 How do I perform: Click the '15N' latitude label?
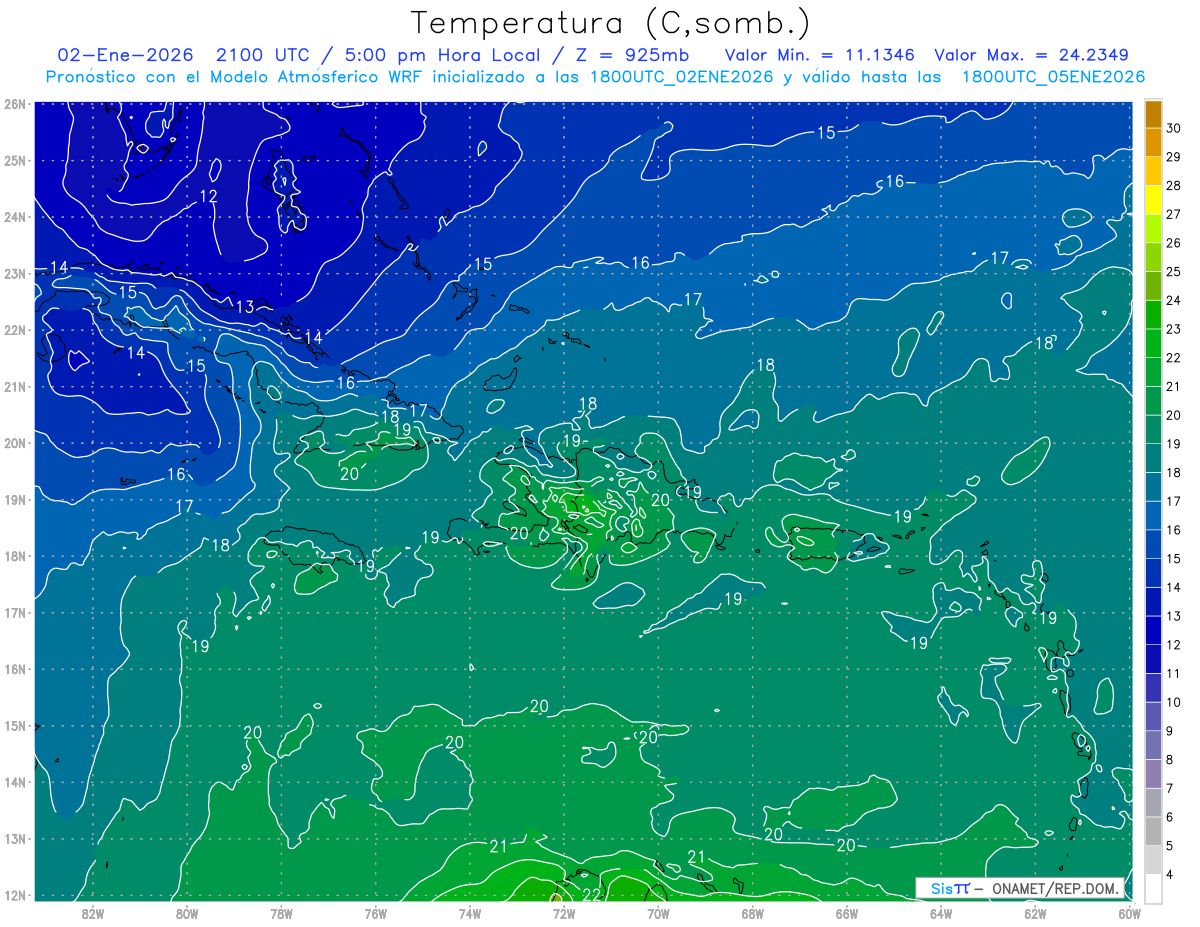tap(15, 726)
